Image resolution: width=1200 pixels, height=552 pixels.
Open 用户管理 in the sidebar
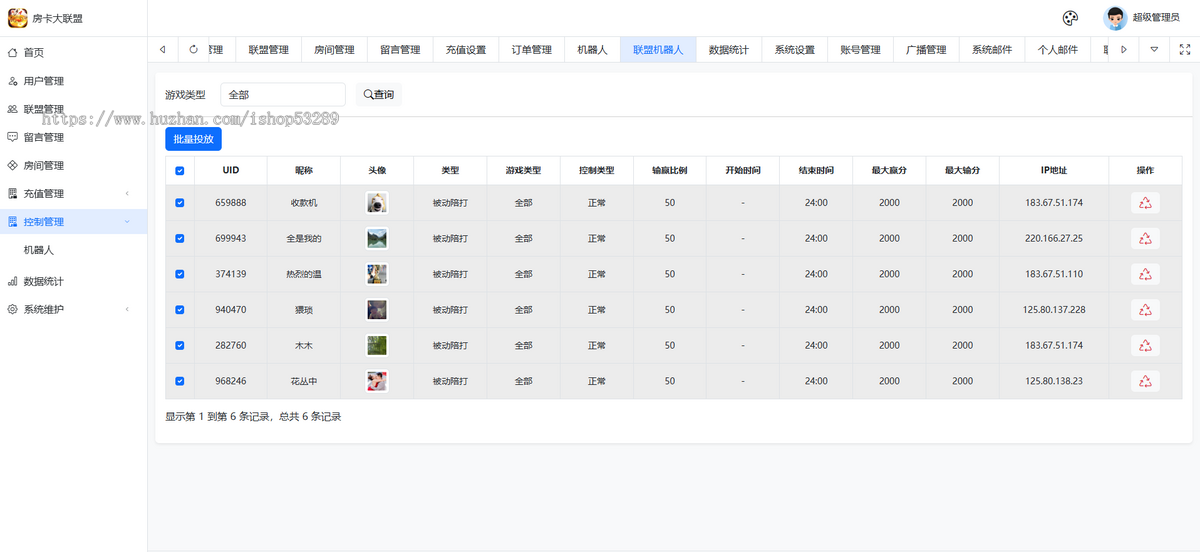point(73,81)
